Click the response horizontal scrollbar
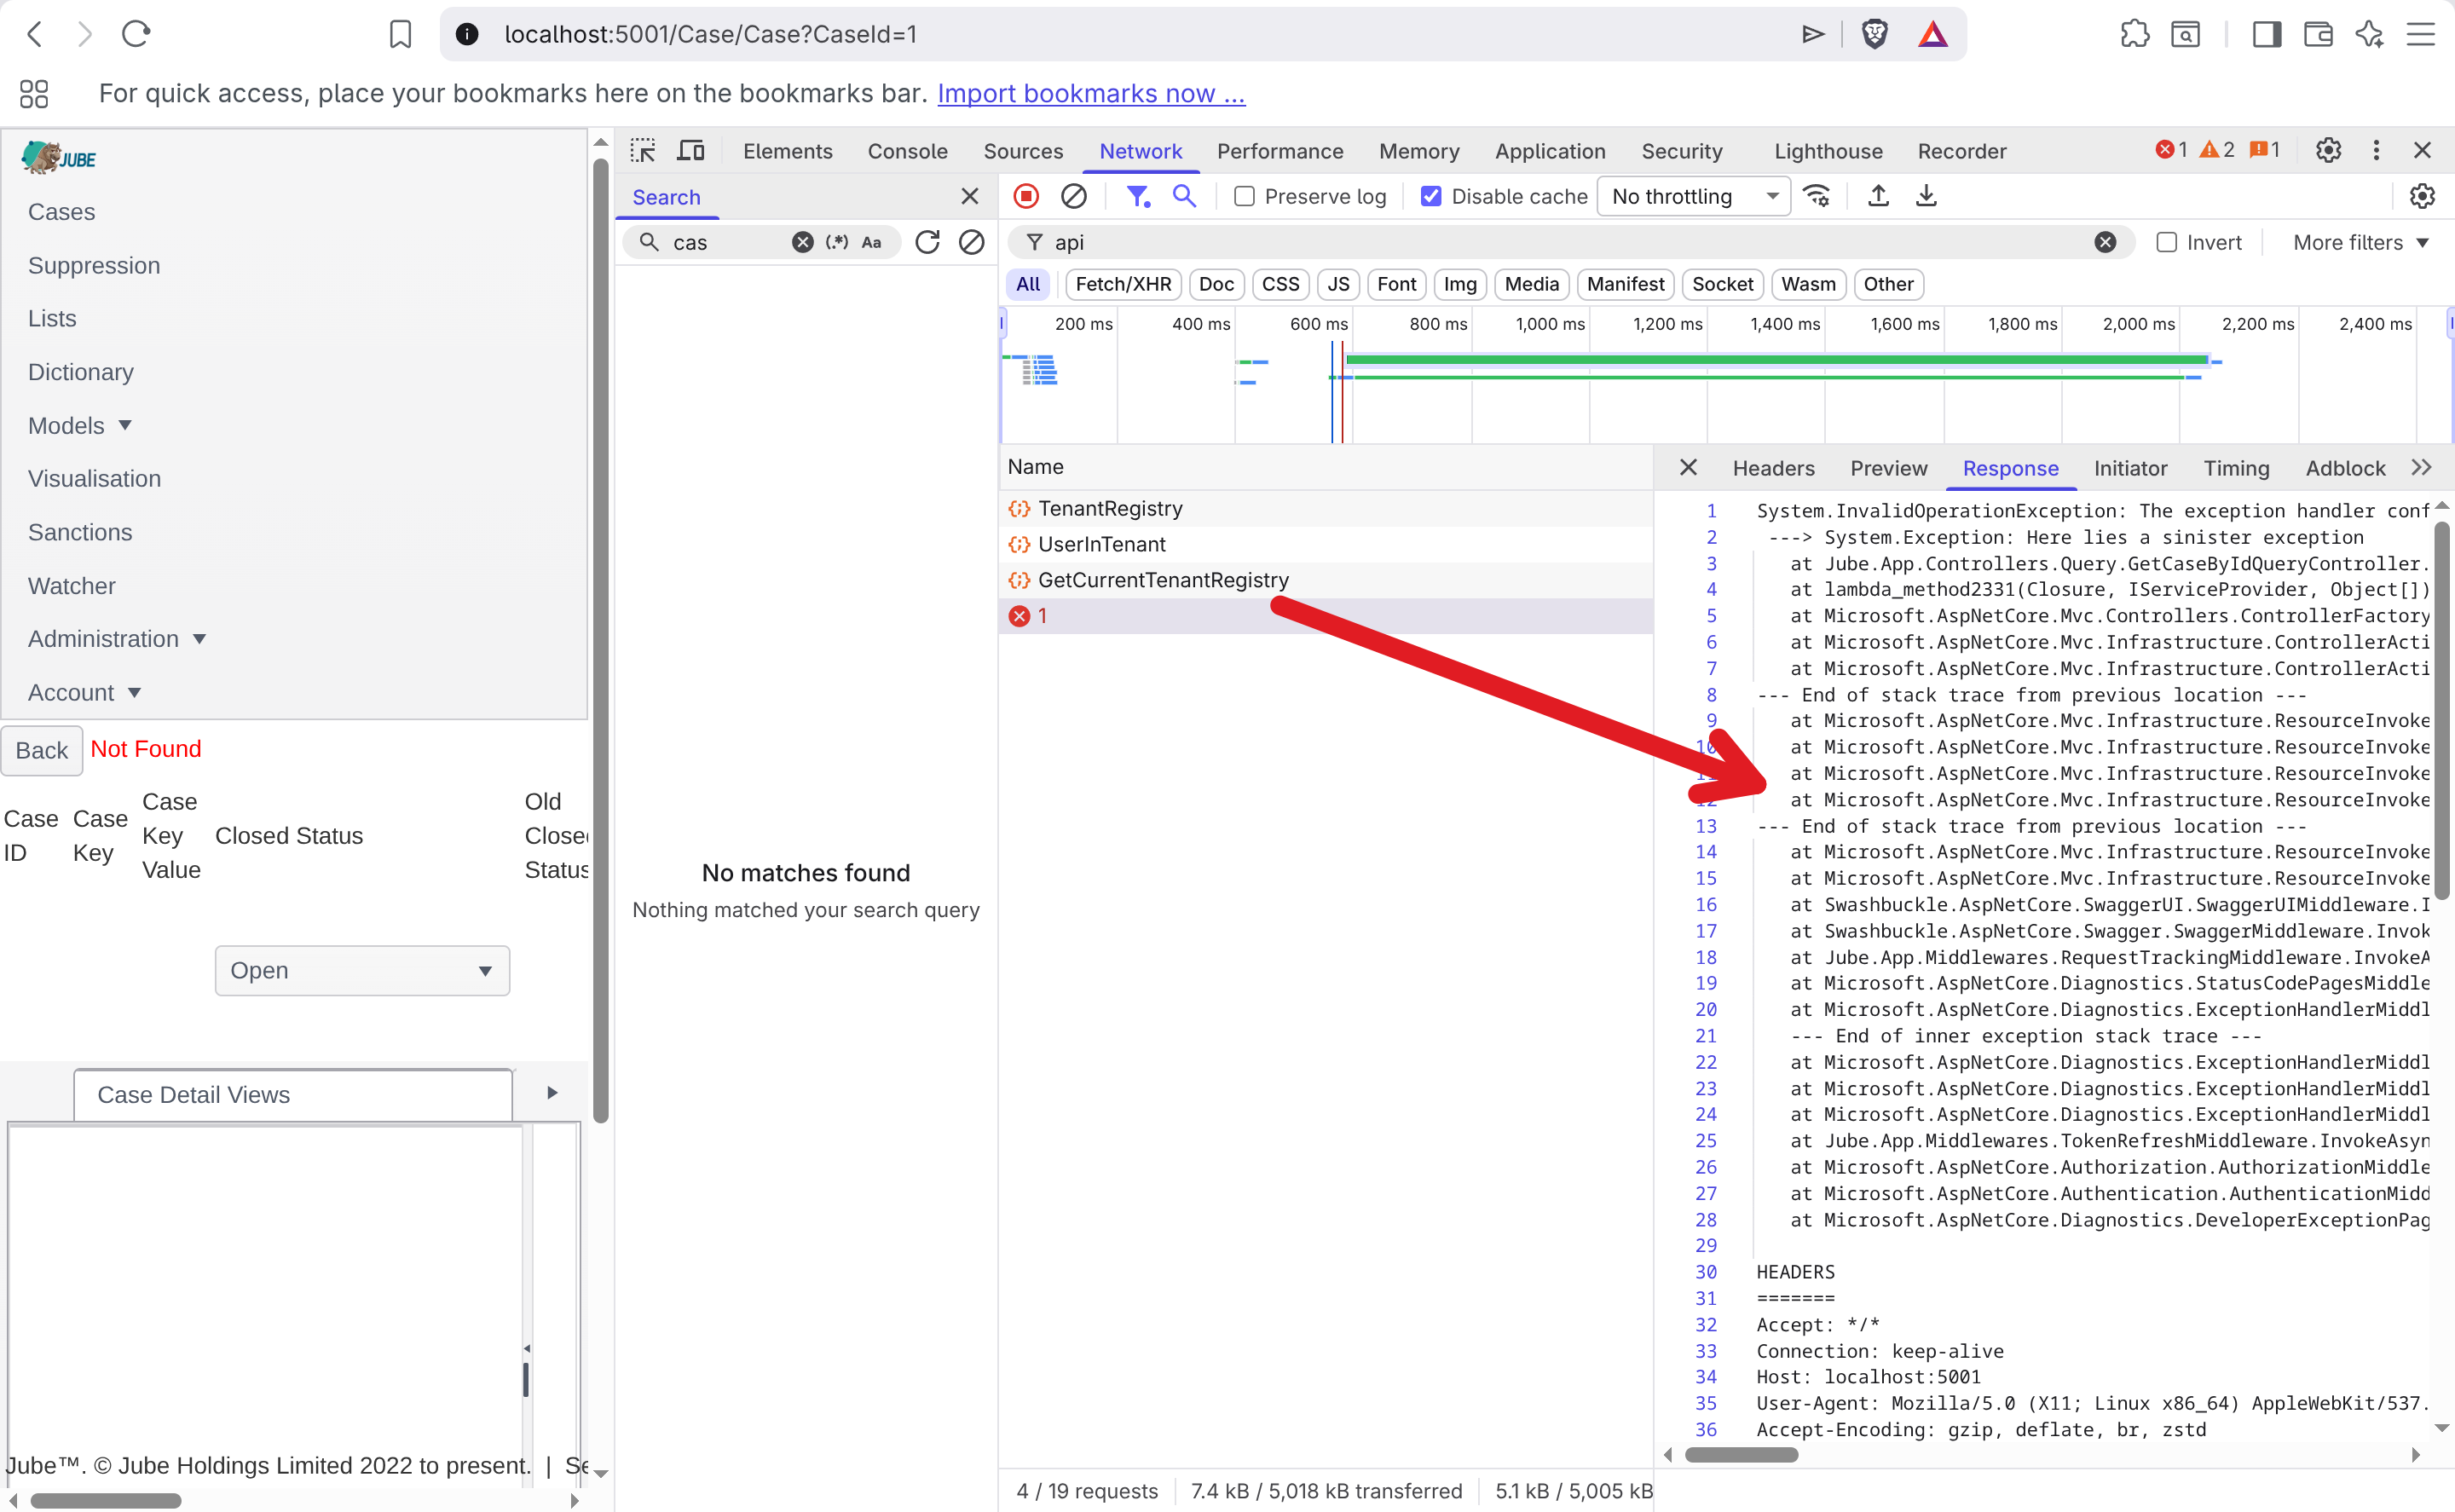The height and width of the screenshot is (1512, 2455). (x=1741, y=1455)
